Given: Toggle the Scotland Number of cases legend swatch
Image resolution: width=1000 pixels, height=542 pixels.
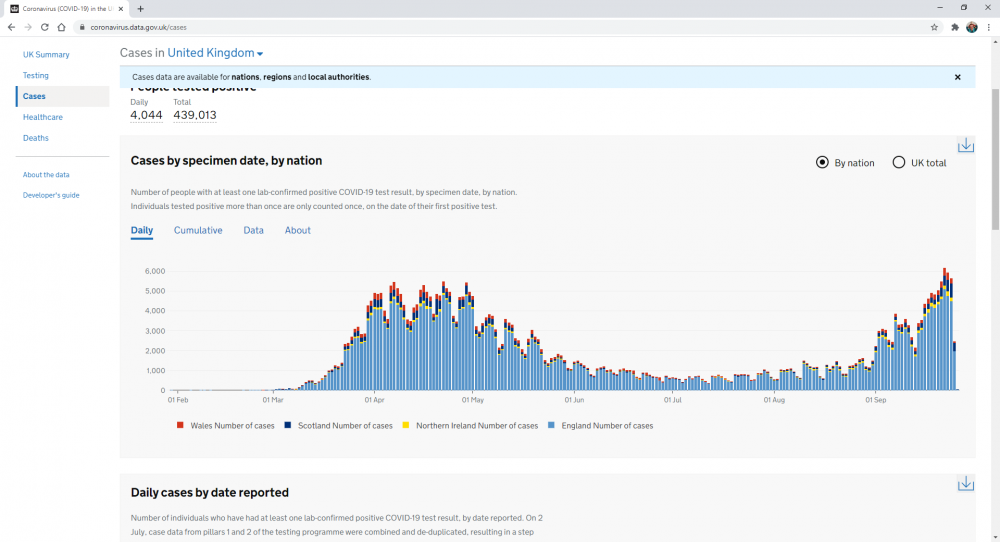Looking at the screenshot, I should pyautogui.click(x=288, y=425).
